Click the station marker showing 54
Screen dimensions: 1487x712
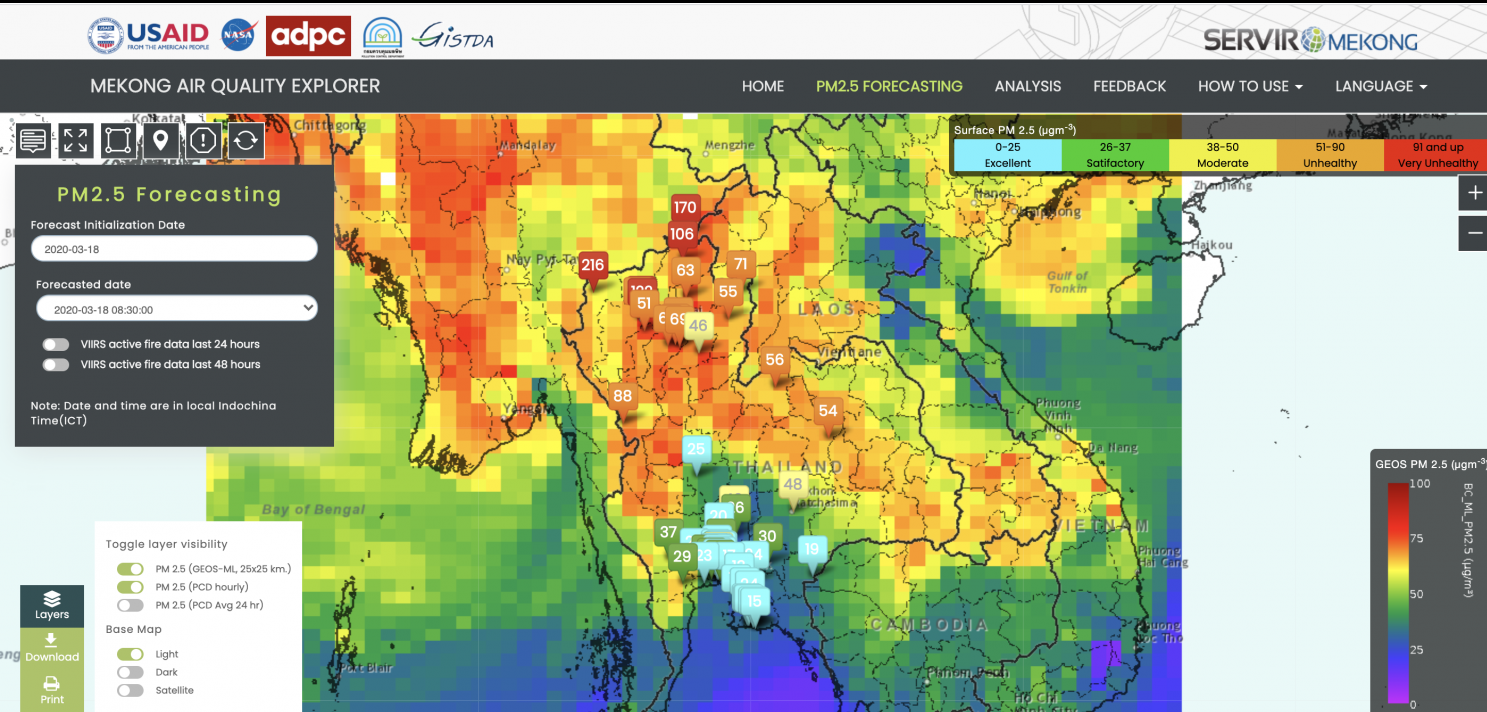[828, 413]
